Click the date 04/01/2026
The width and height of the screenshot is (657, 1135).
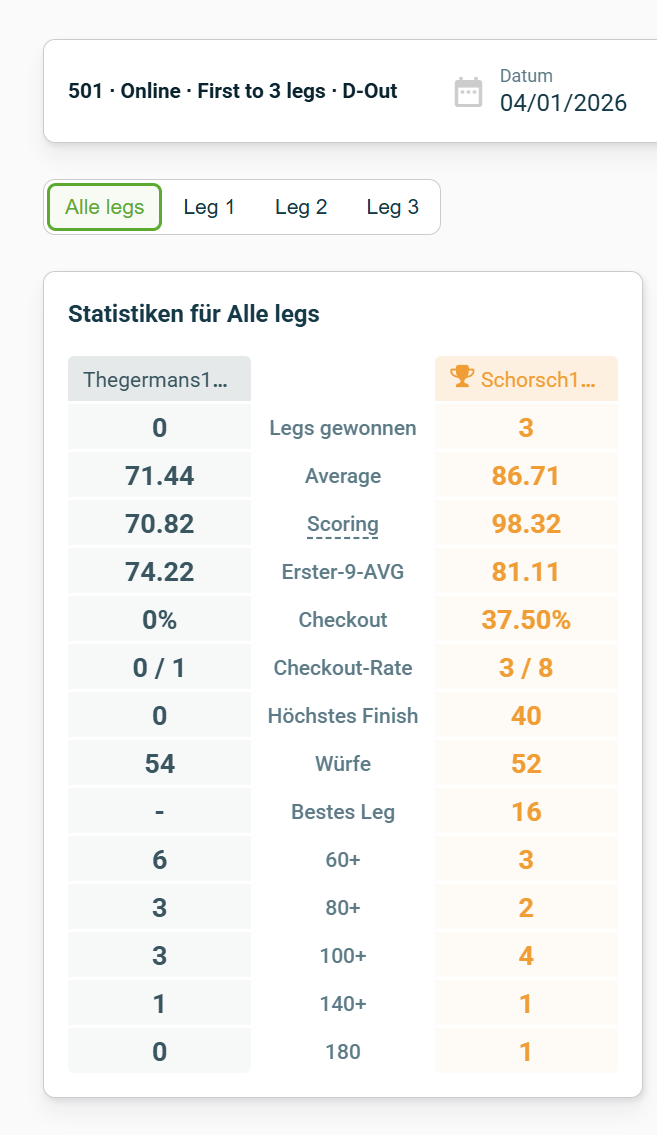(x=564, y=102)
